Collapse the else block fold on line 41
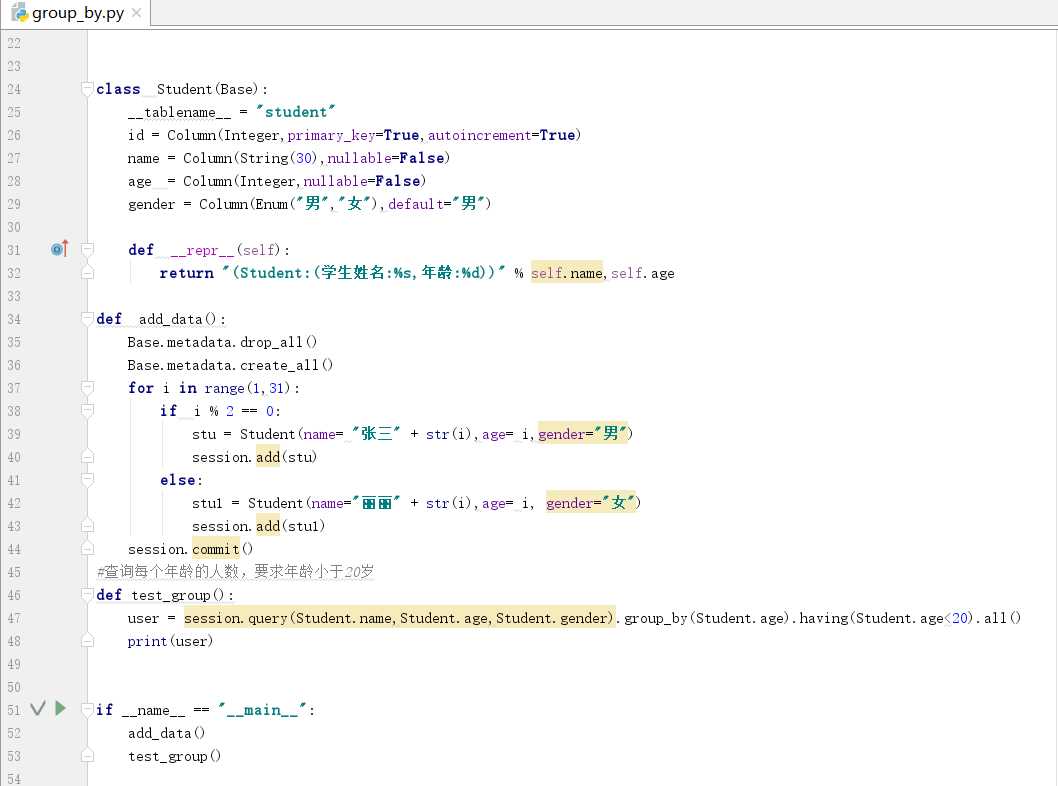The width and height of the screenshot is (1058, 786). pyautogui.click(x=87, y=480)
